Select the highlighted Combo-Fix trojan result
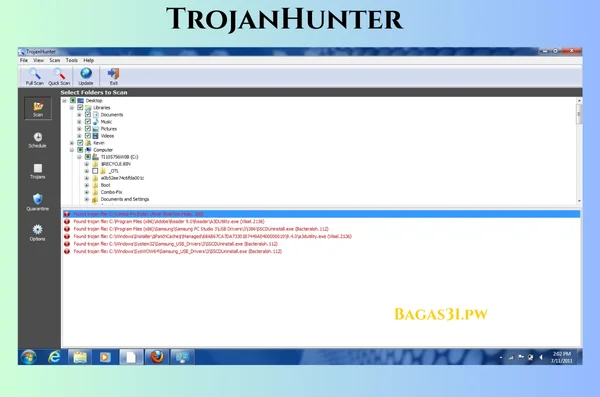Screen dimensions: 600x397 point(321,214)
